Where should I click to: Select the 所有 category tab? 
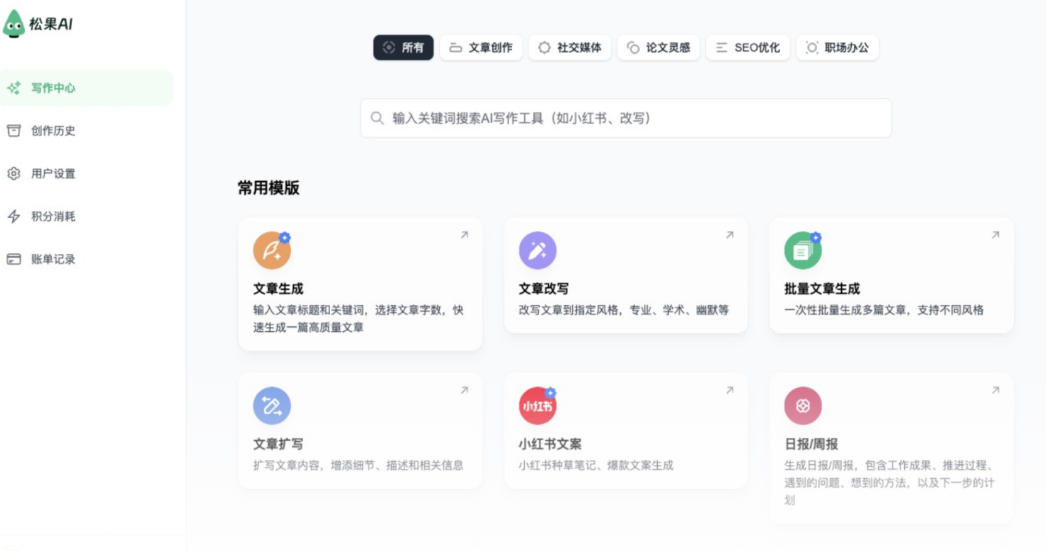point(403,47)
